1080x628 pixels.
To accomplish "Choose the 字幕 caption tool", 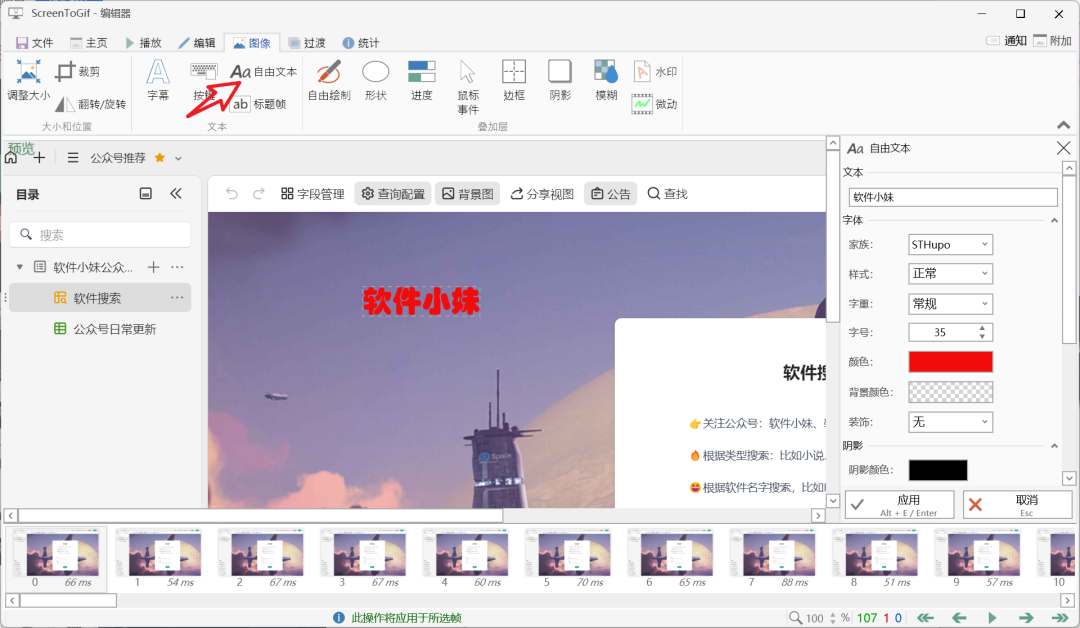I will point(158,81).
